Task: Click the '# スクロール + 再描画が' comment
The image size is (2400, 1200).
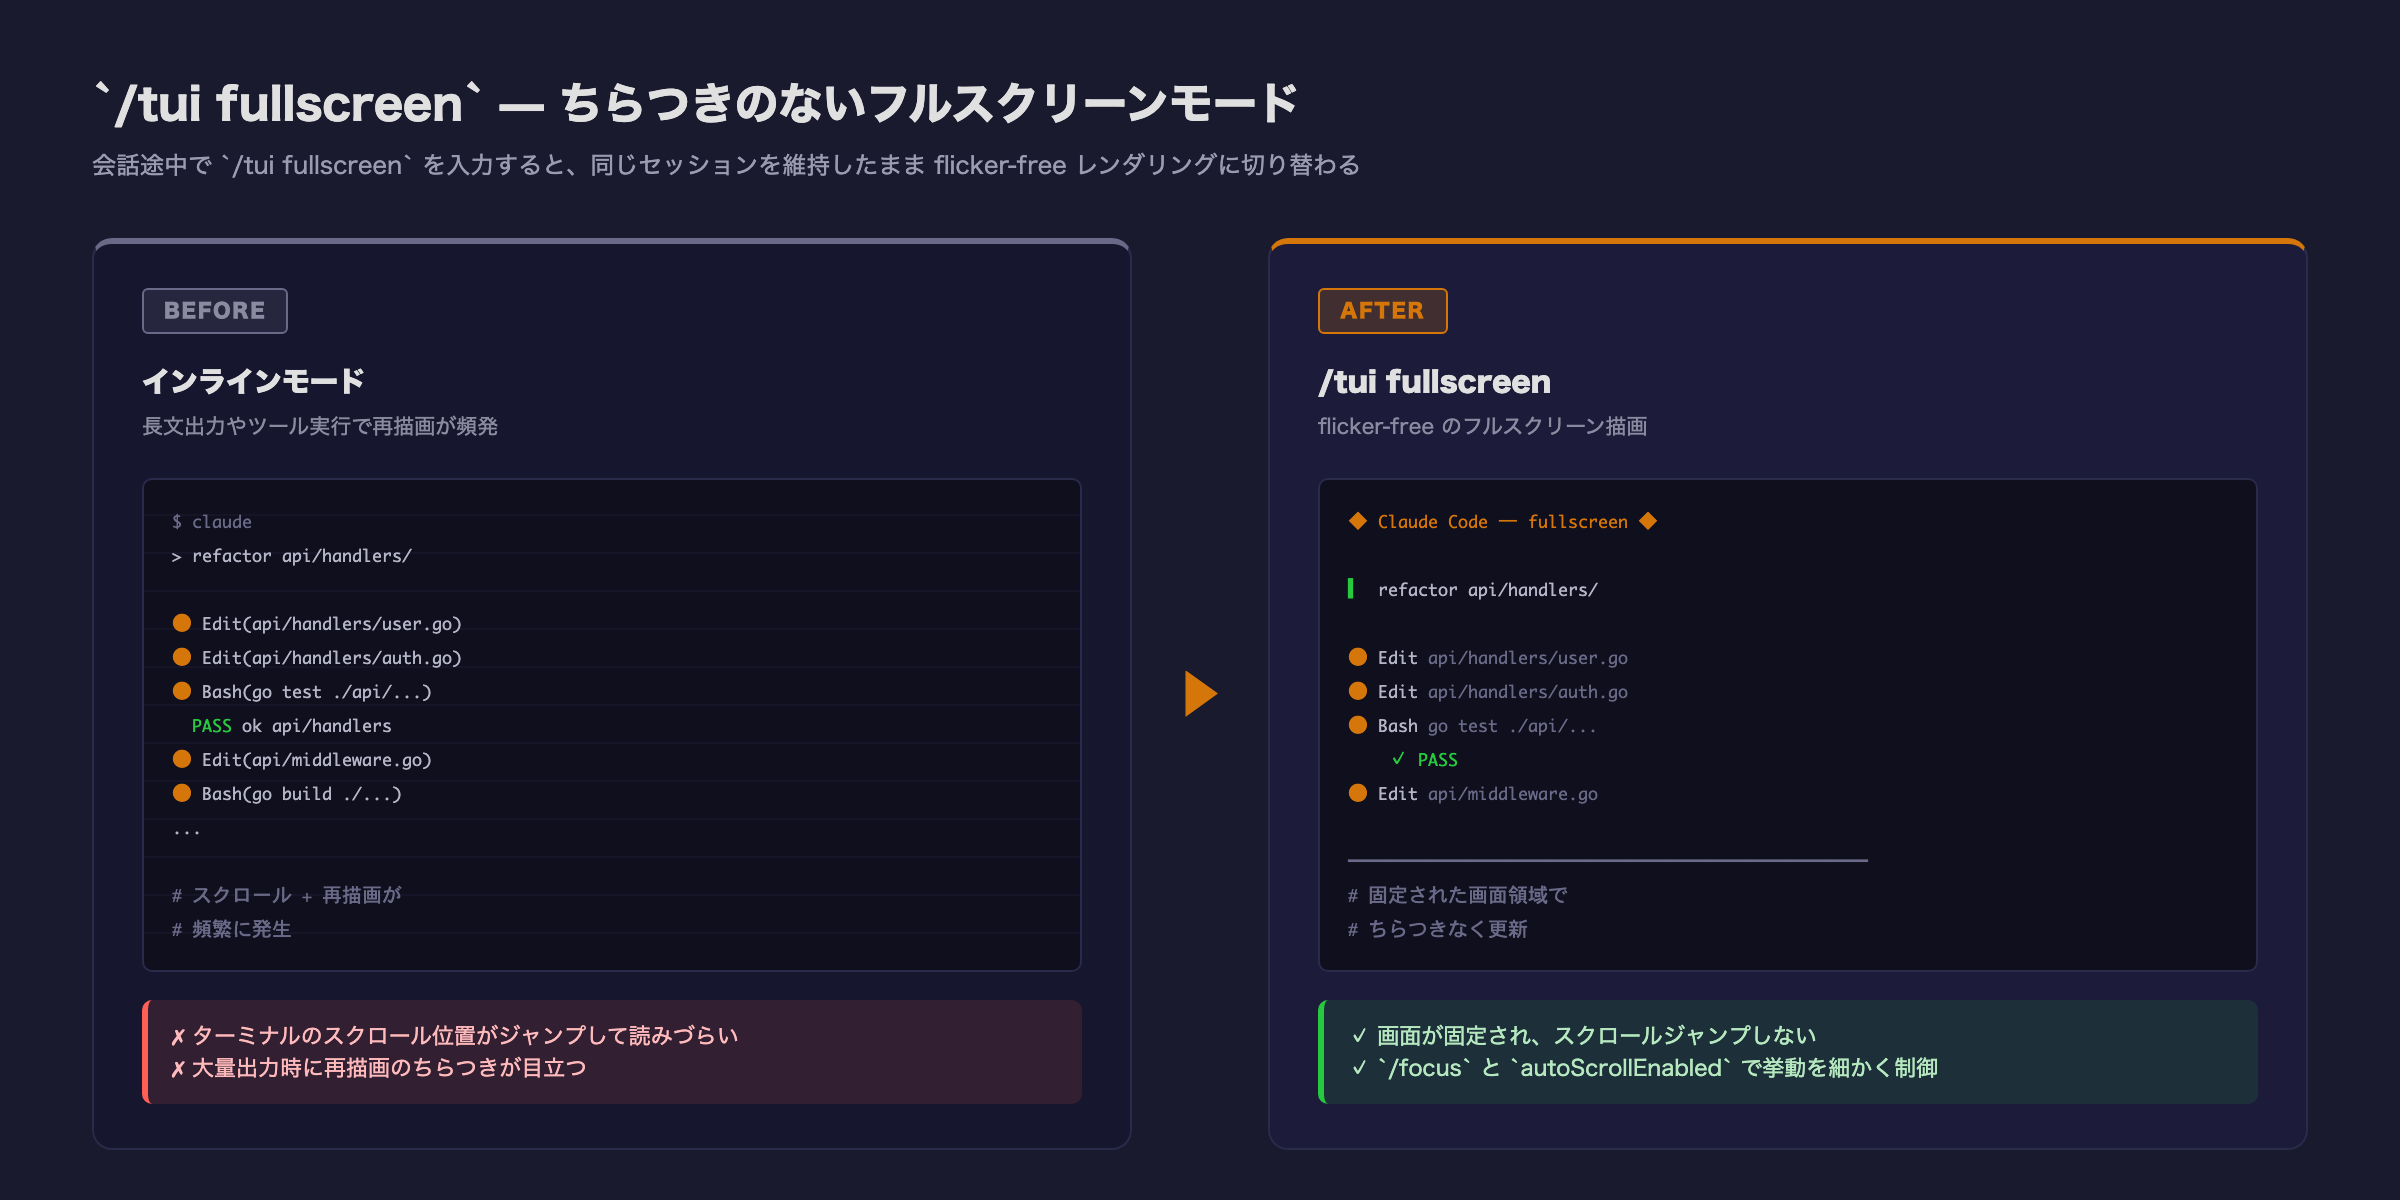Action: click(x=286, y=895)
